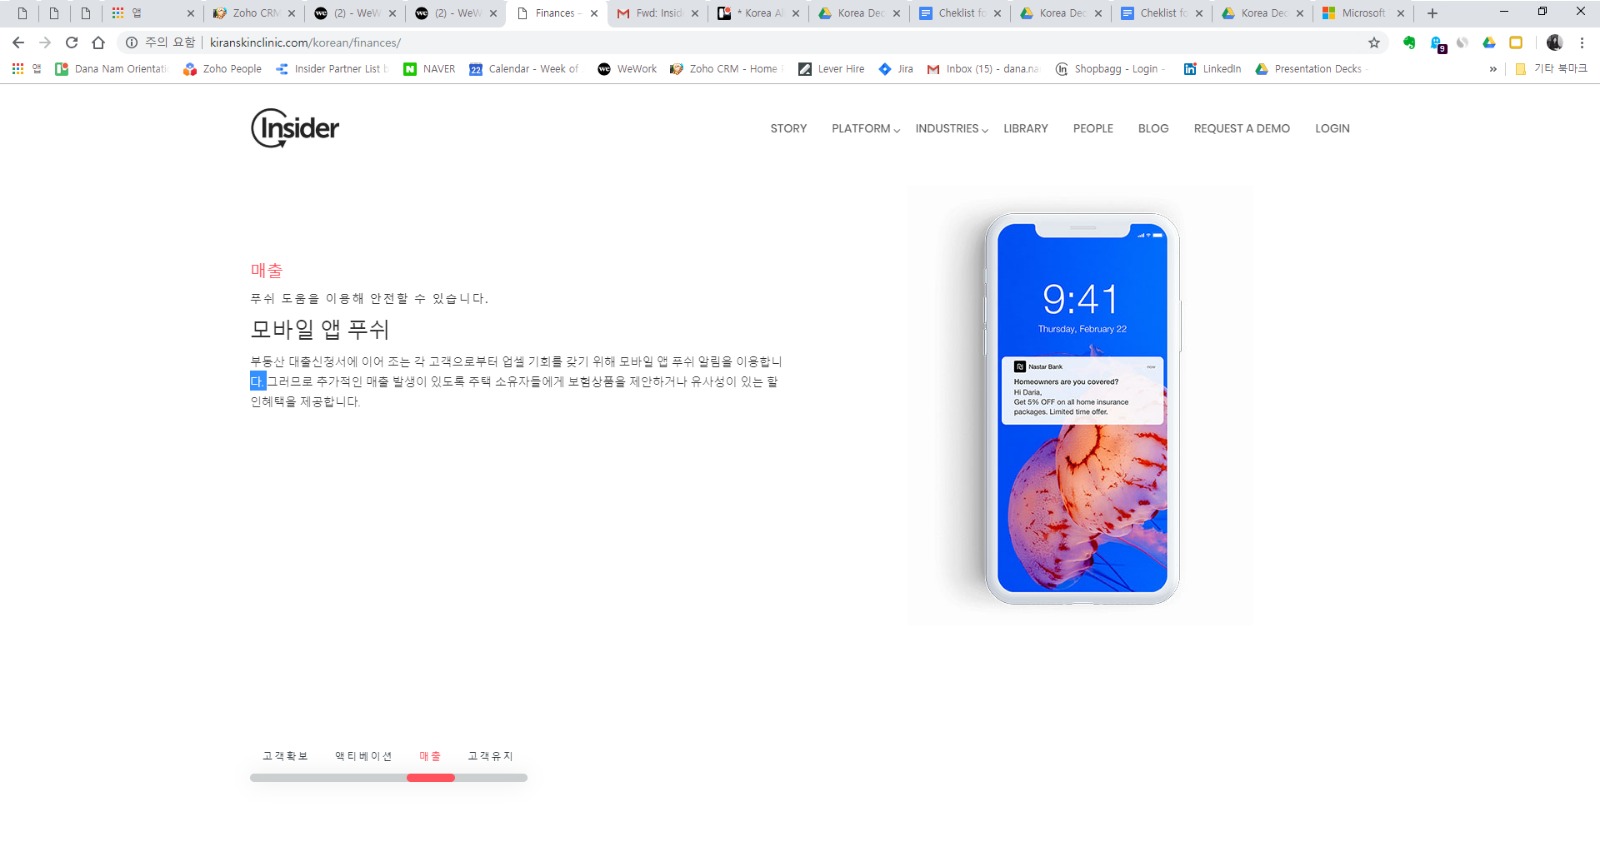Click the Evernote extension icon

[1409, 43]
